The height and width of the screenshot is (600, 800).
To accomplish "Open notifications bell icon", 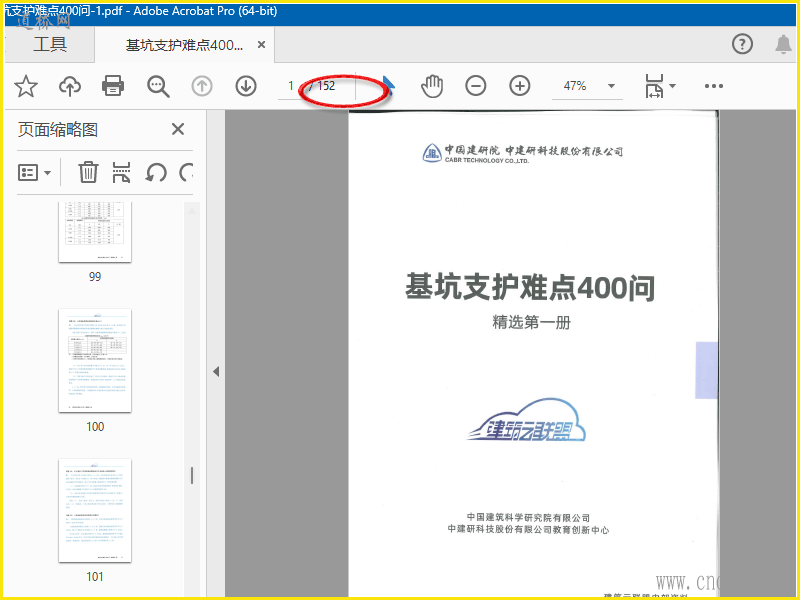I will 784,44.
